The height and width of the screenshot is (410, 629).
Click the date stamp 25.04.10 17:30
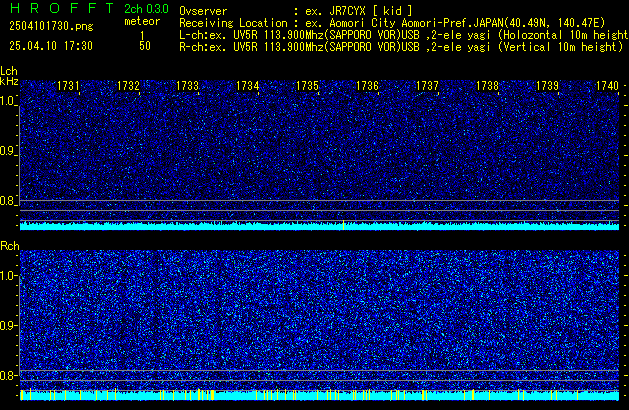click(x=51, y=46)
